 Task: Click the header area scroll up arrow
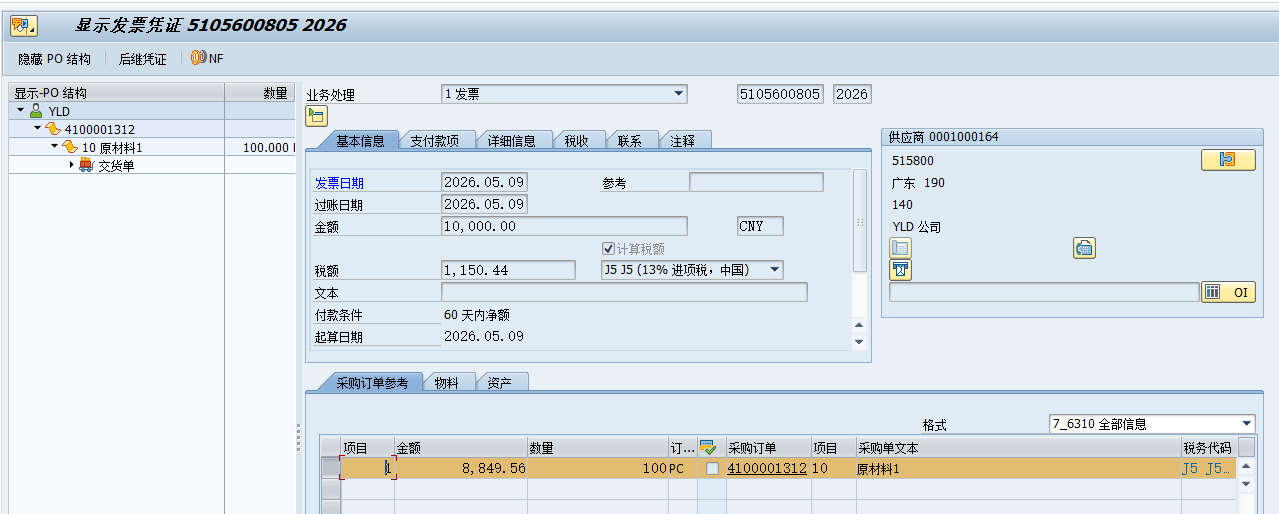858,325
